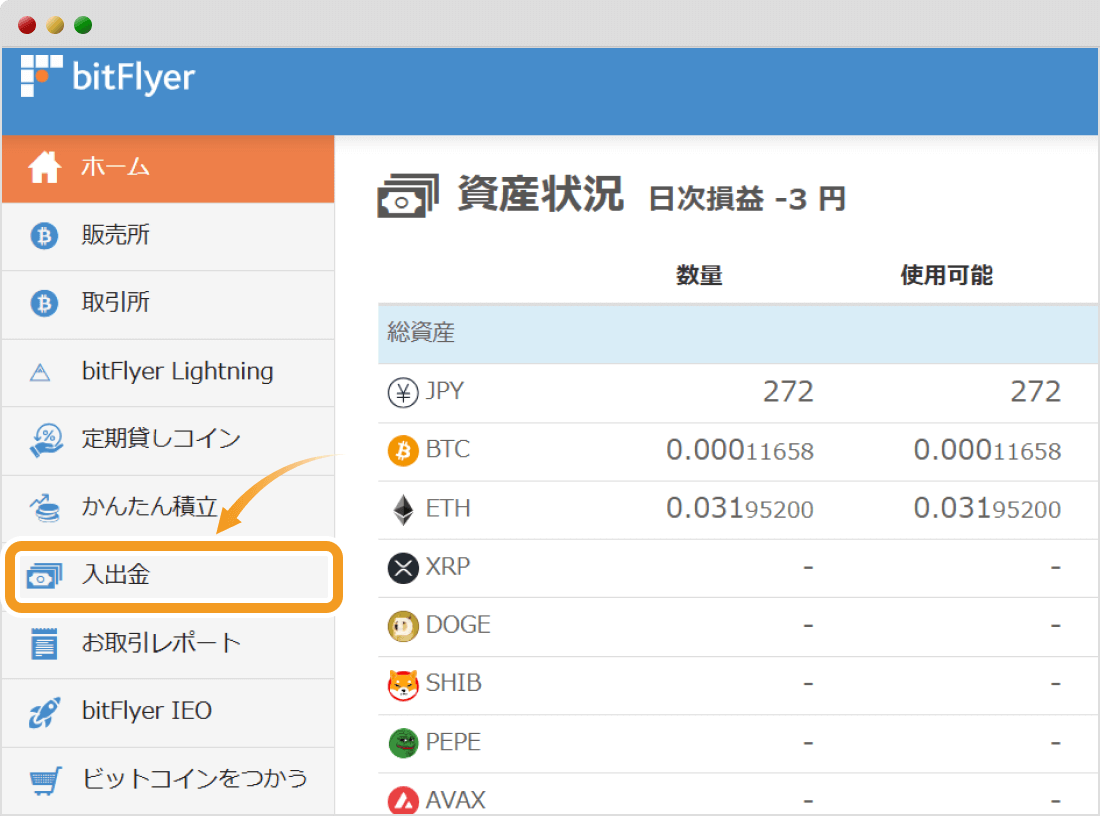Click BTC quantity 0.00011658
Viewport: 1100px width, 816px height.
click(x=740, y=450)
